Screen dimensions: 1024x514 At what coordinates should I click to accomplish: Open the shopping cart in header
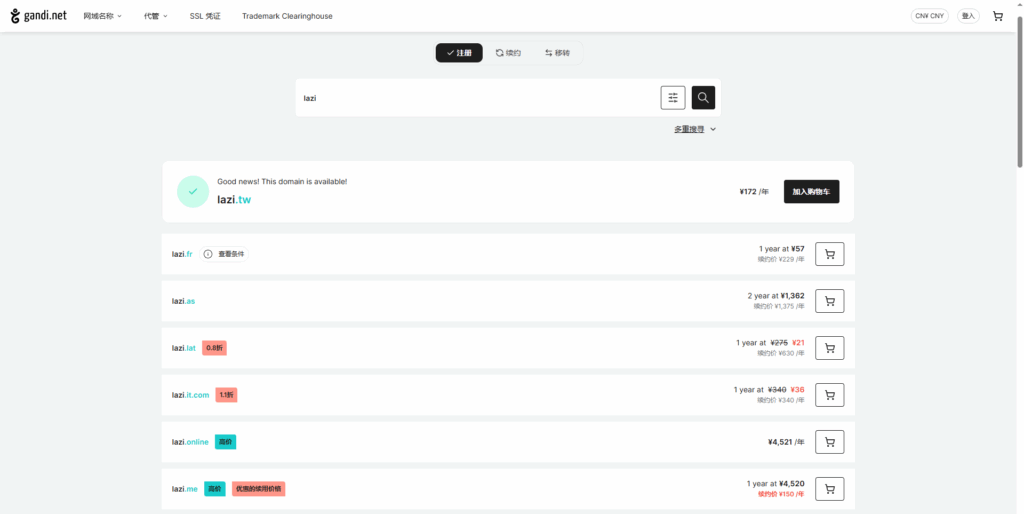997,16
